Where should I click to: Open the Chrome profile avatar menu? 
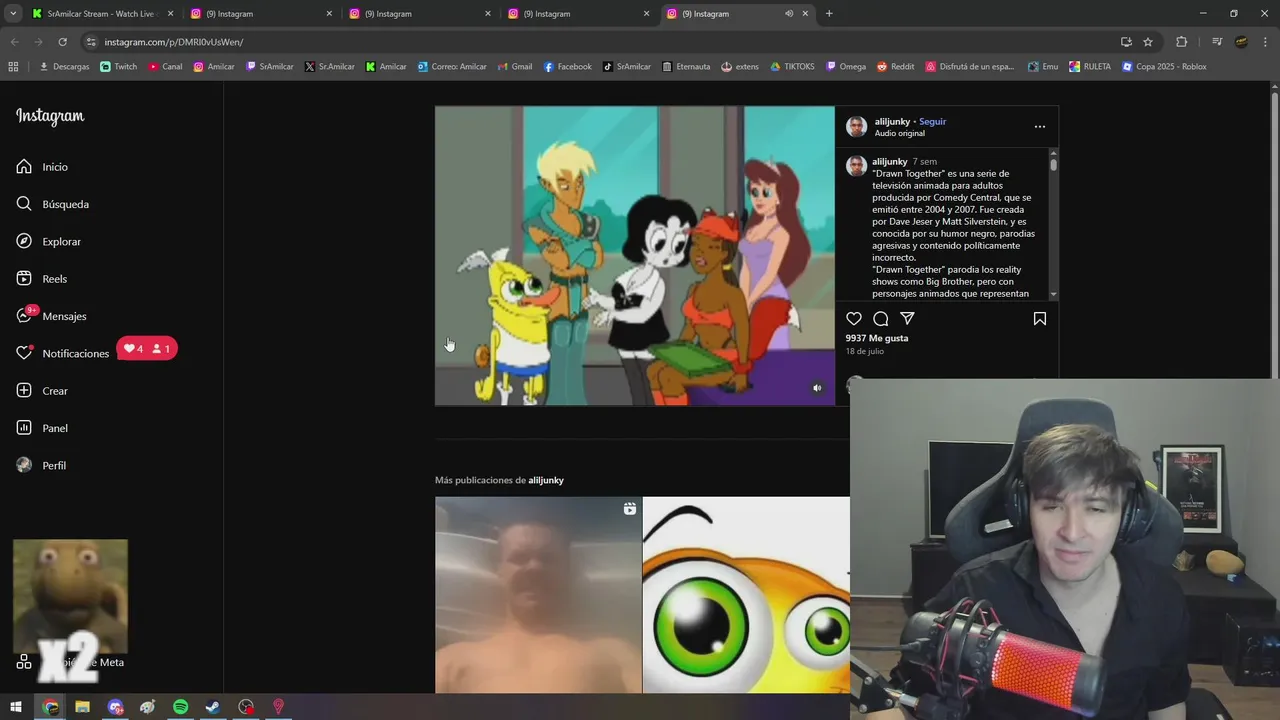1241,42
